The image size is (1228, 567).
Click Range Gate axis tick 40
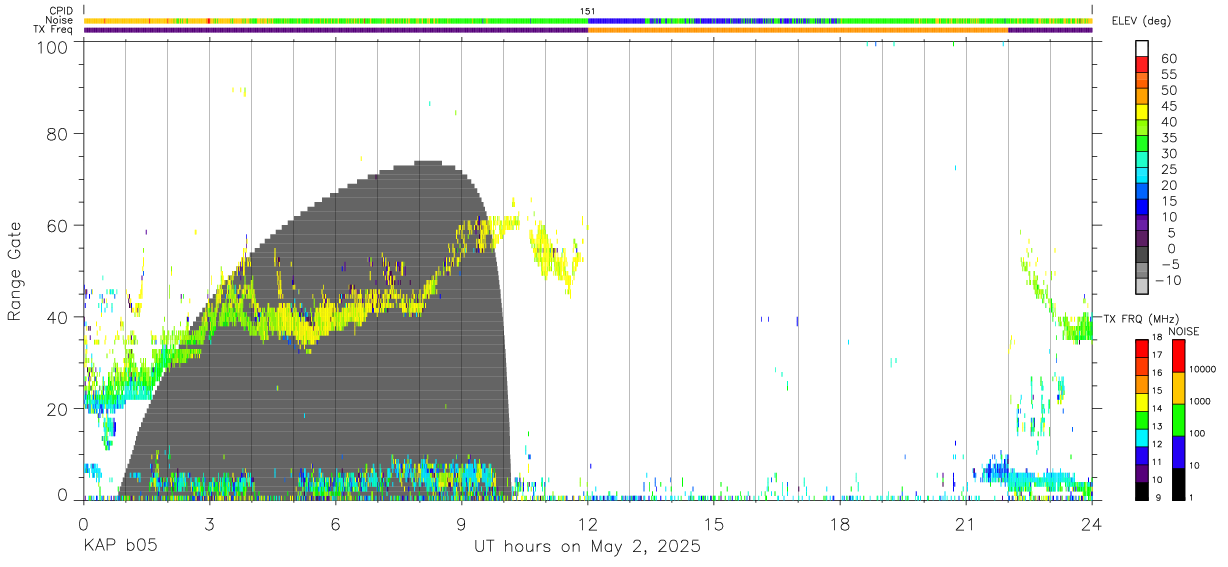point(60,317)
